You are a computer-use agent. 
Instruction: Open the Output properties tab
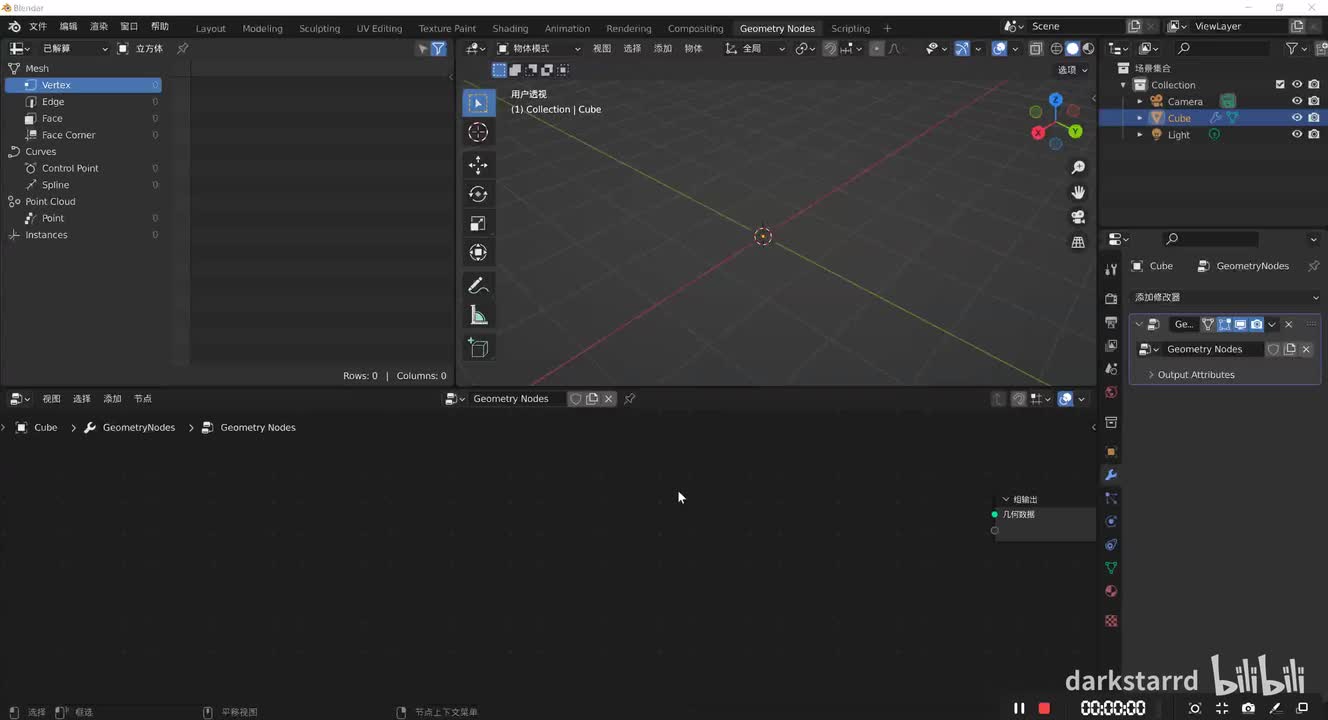[1111, 322]
